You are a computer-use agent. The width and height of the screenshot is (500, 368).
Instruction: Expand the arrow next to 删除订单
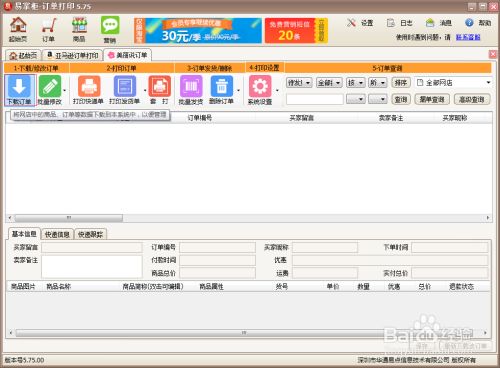(x=238, y=90)
